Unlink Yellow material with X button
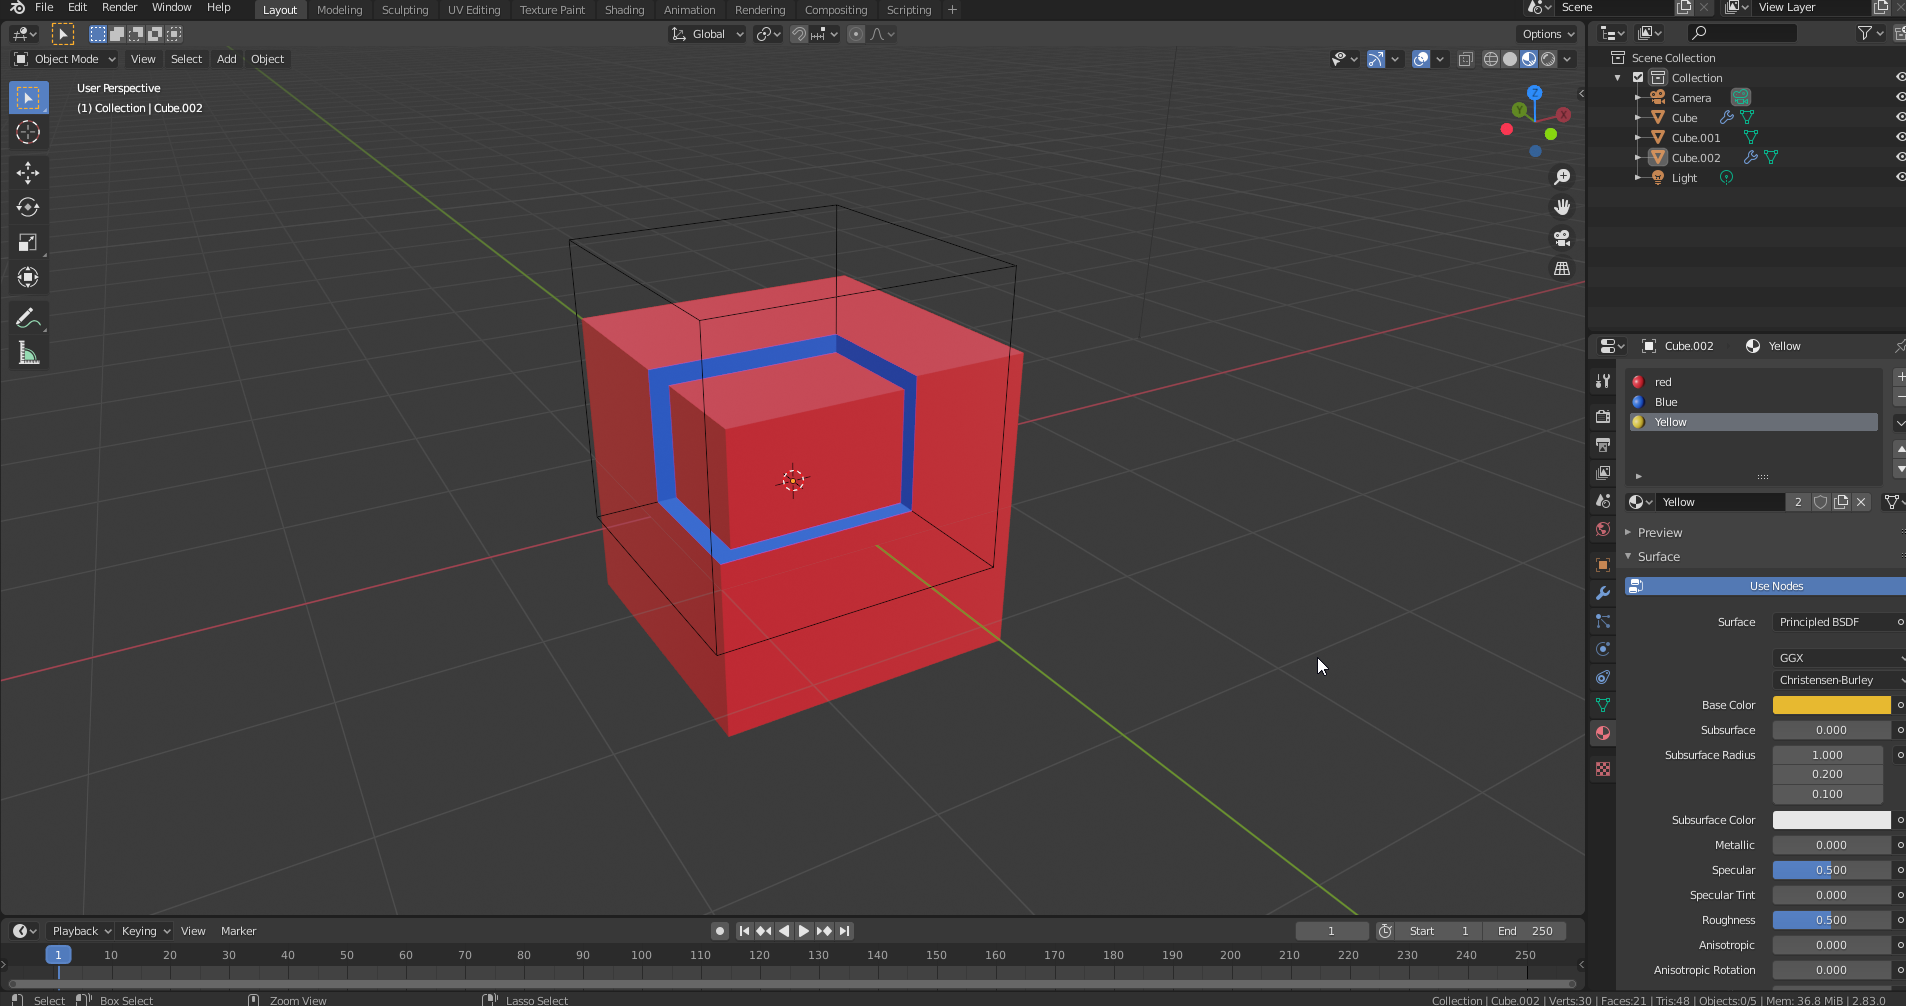This screenshot has height=1006, width=1906. (1861, 502)
